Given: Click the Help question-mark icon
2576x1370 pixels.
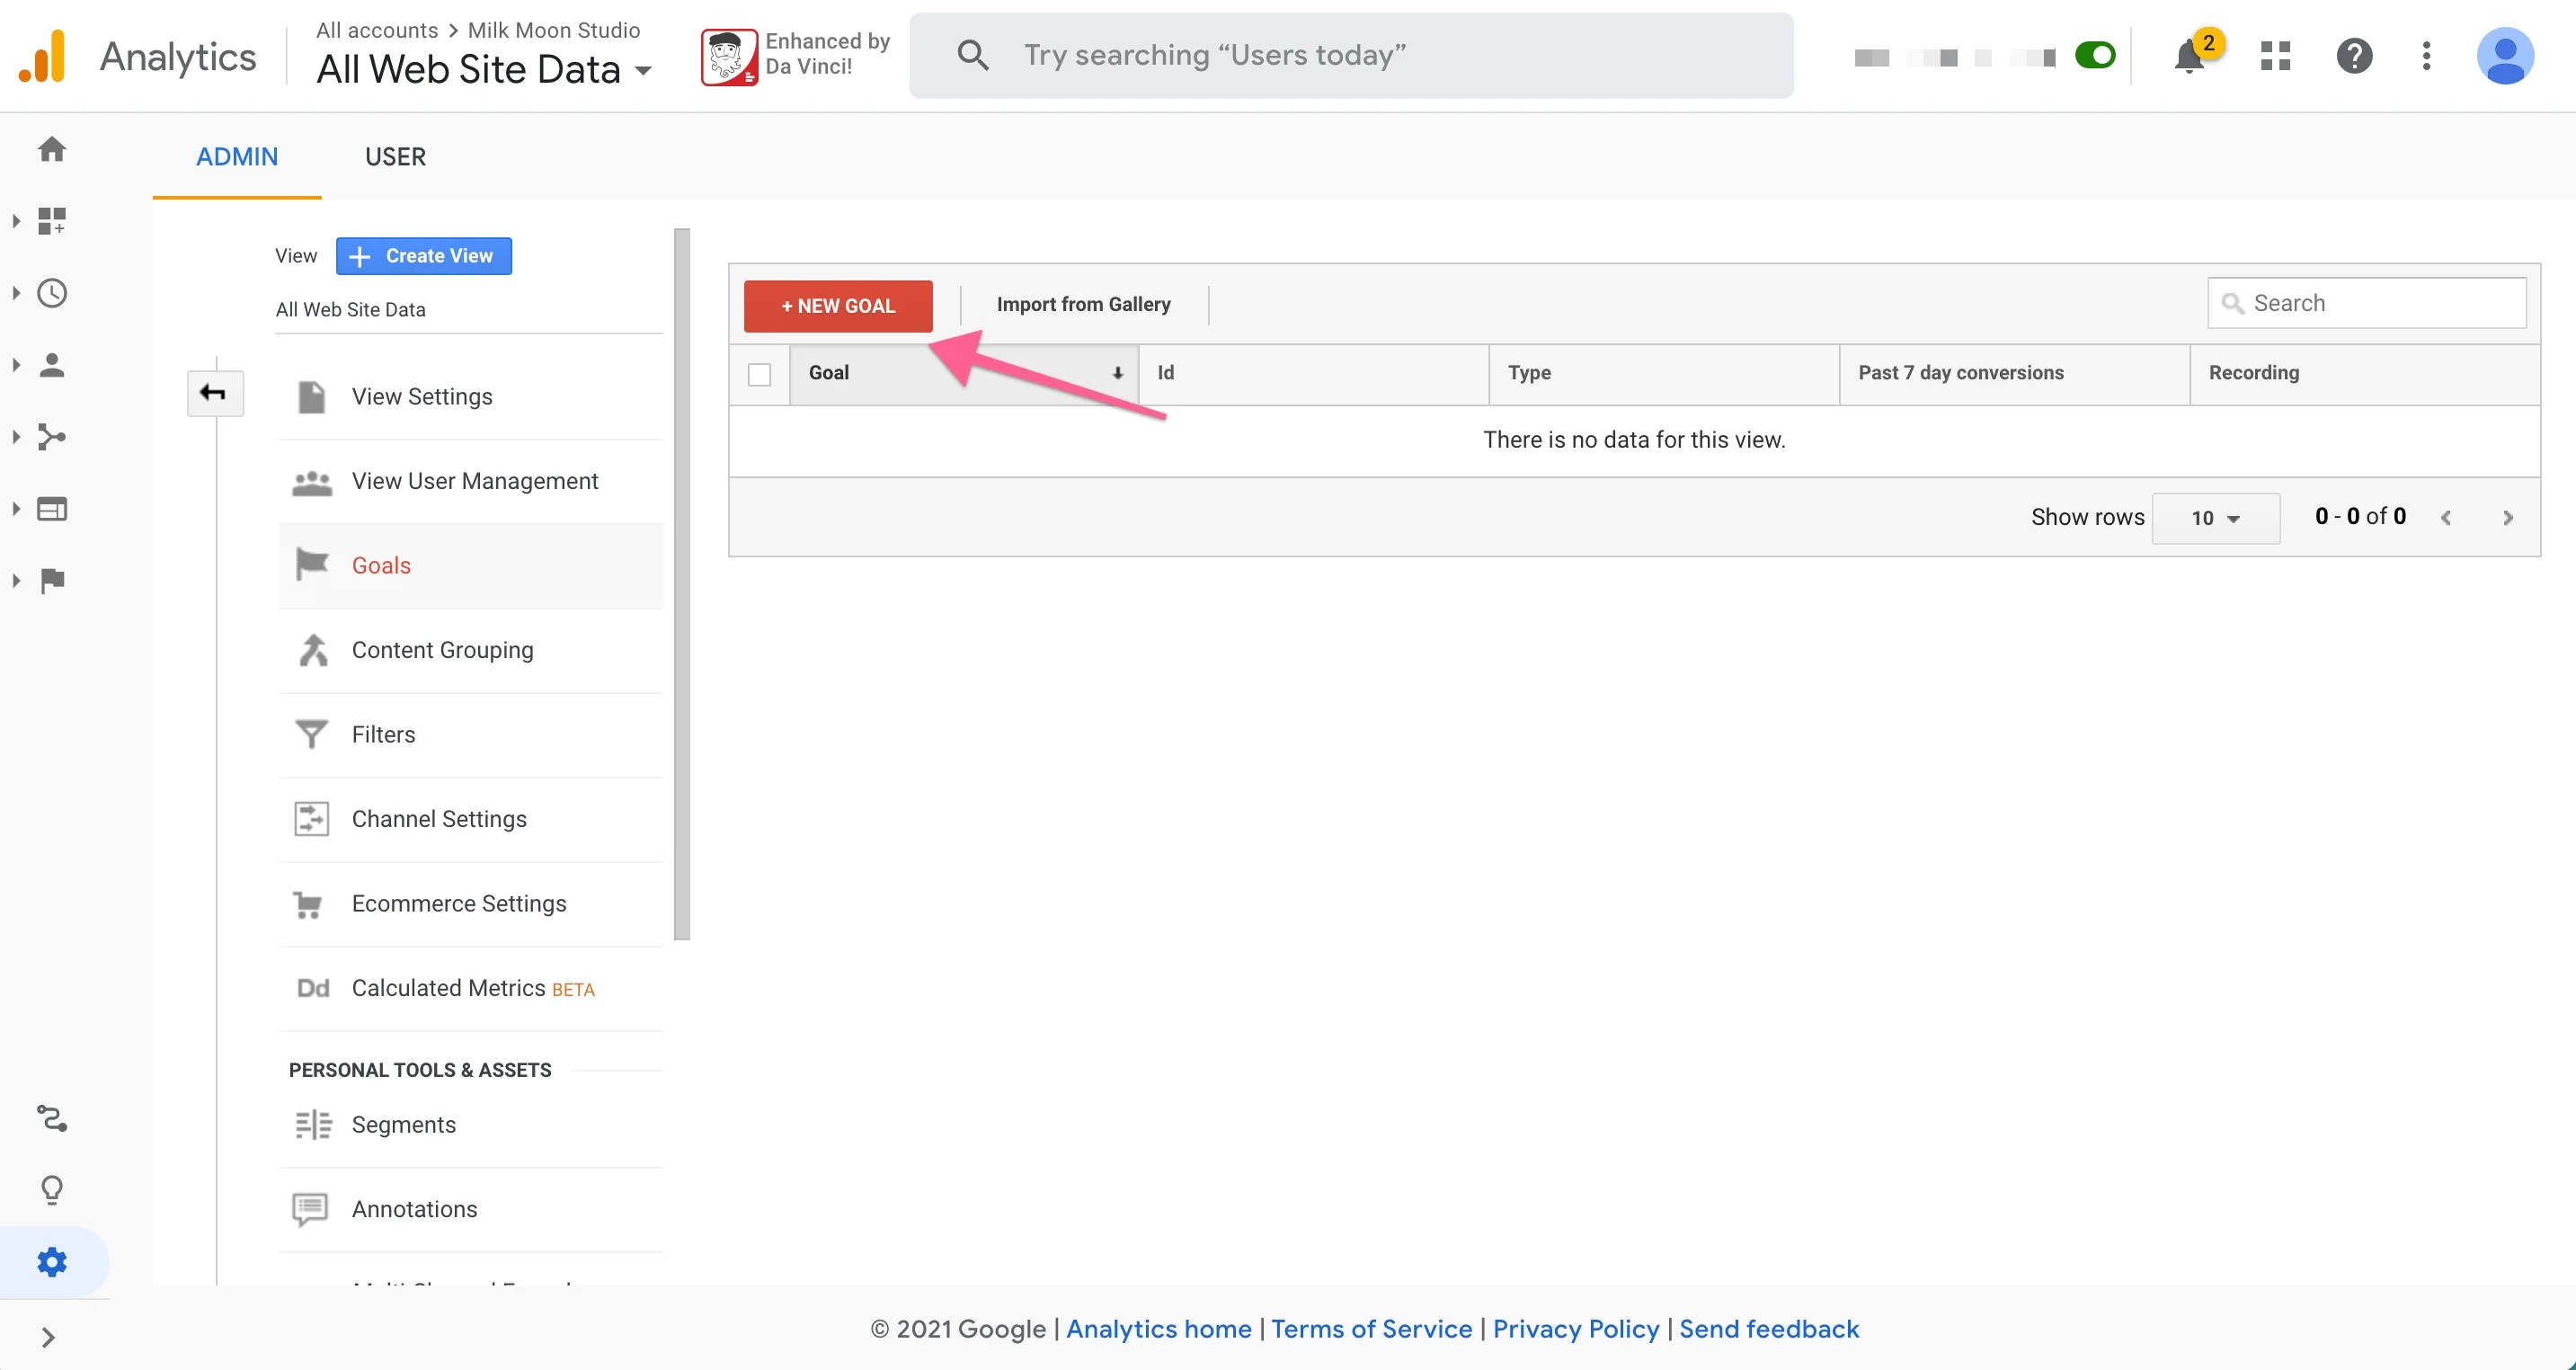Looking at the screenshot, I should 2354,57.
